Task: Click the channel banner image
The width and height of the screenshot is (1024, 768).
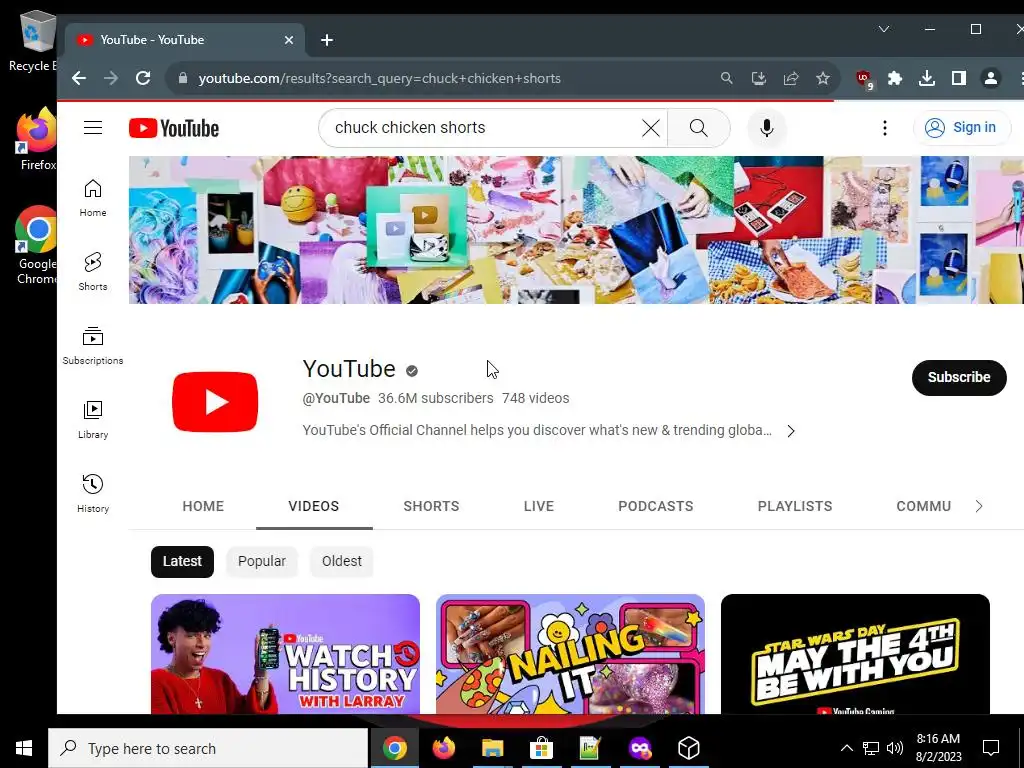Action: click(x=576, y=230)
